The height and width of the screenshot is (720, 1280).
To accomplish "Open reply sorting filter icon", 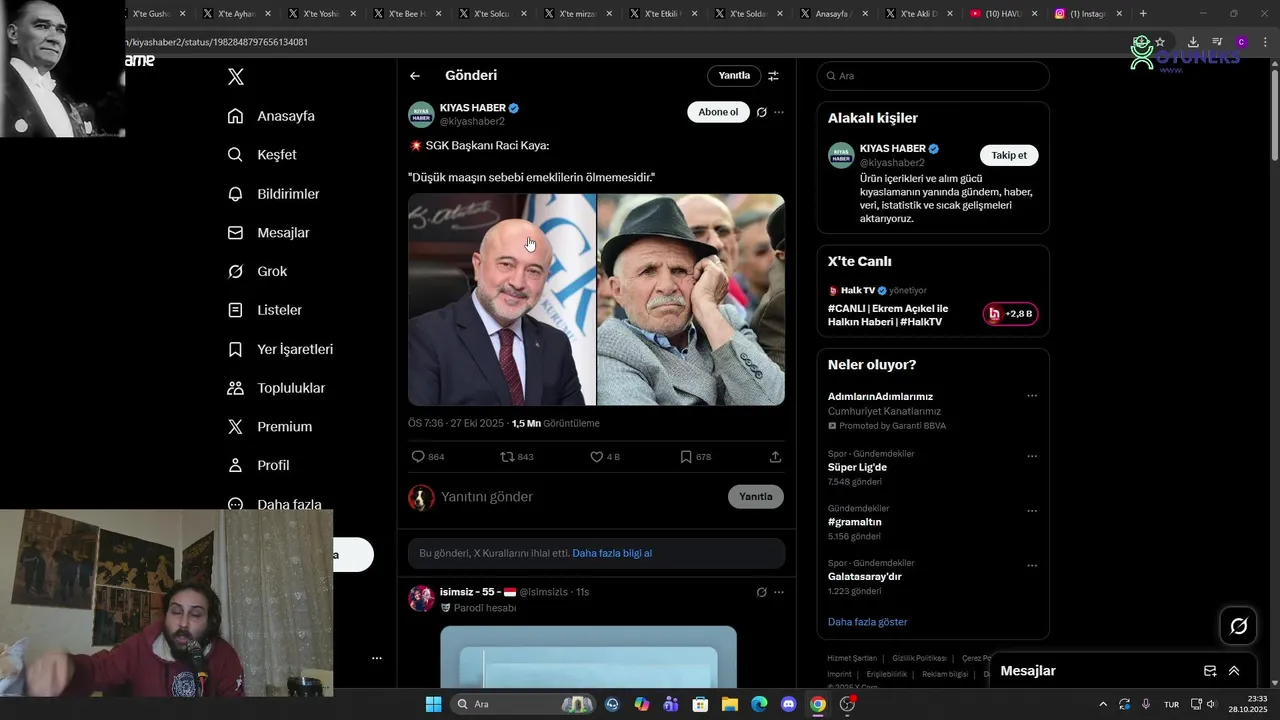I will click(773, 76).
